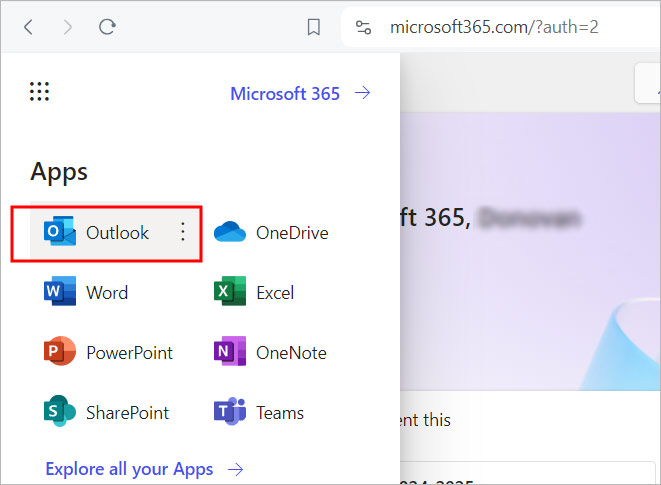Click the Word label text
Viewport: 661px width, 485px height.
[107, 293]
